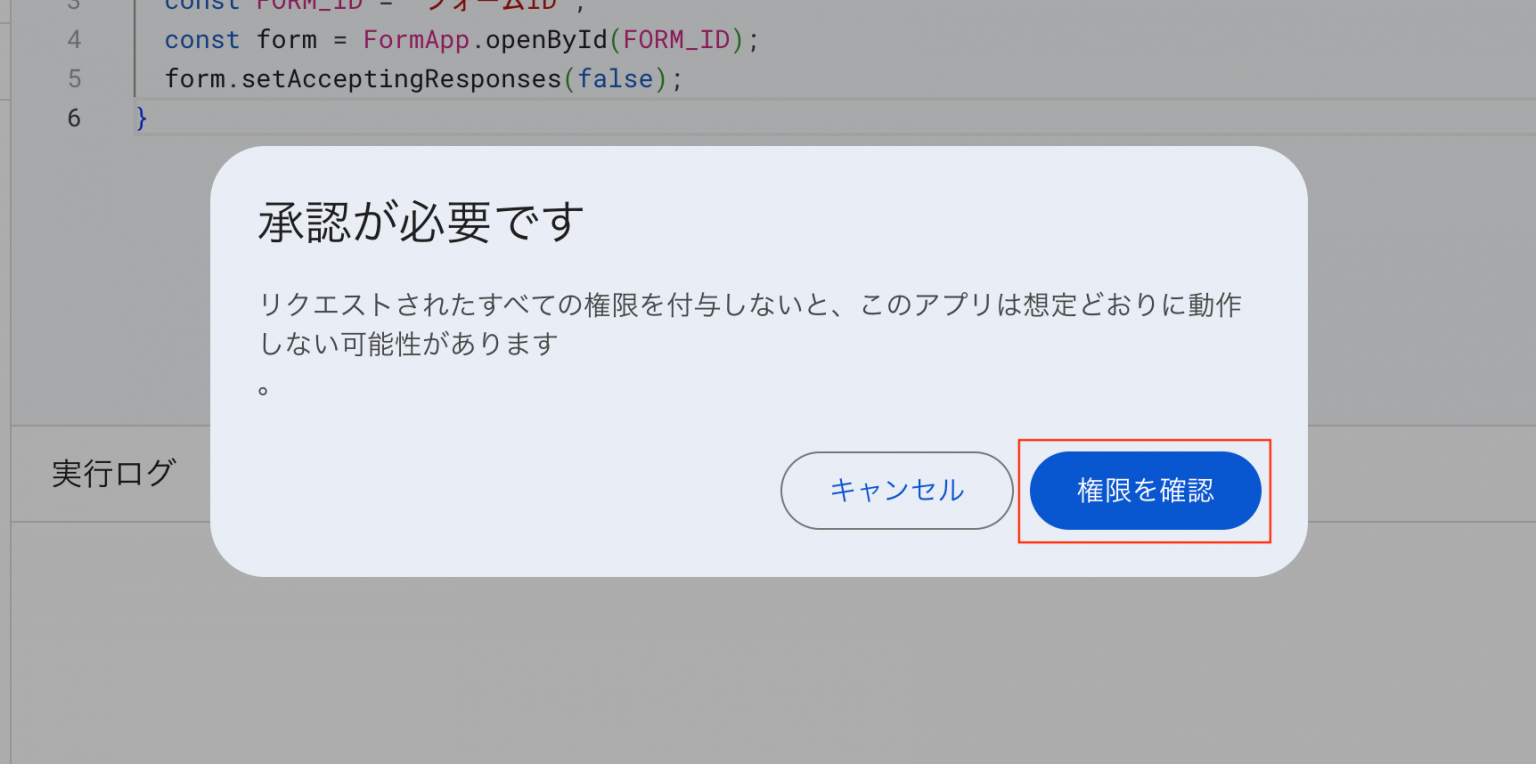Image resolution: width=1536 pixels, height=764 pixels.
Task: Click the FORM_ID constant on line 3
Action: click(310, 5)
